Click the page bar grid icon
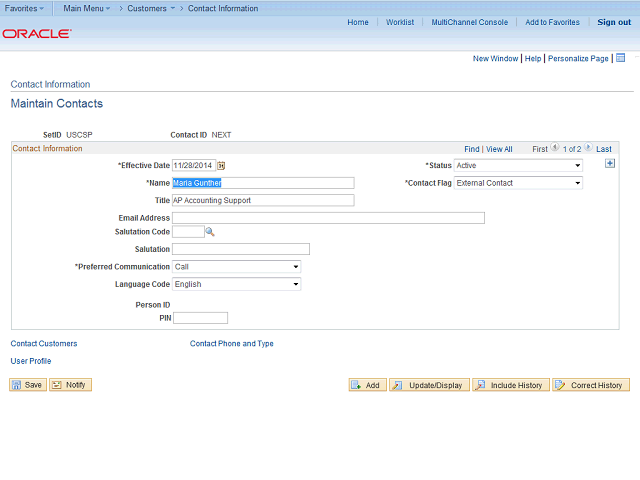This screenshot has height=480, width=640. point(620,58)
